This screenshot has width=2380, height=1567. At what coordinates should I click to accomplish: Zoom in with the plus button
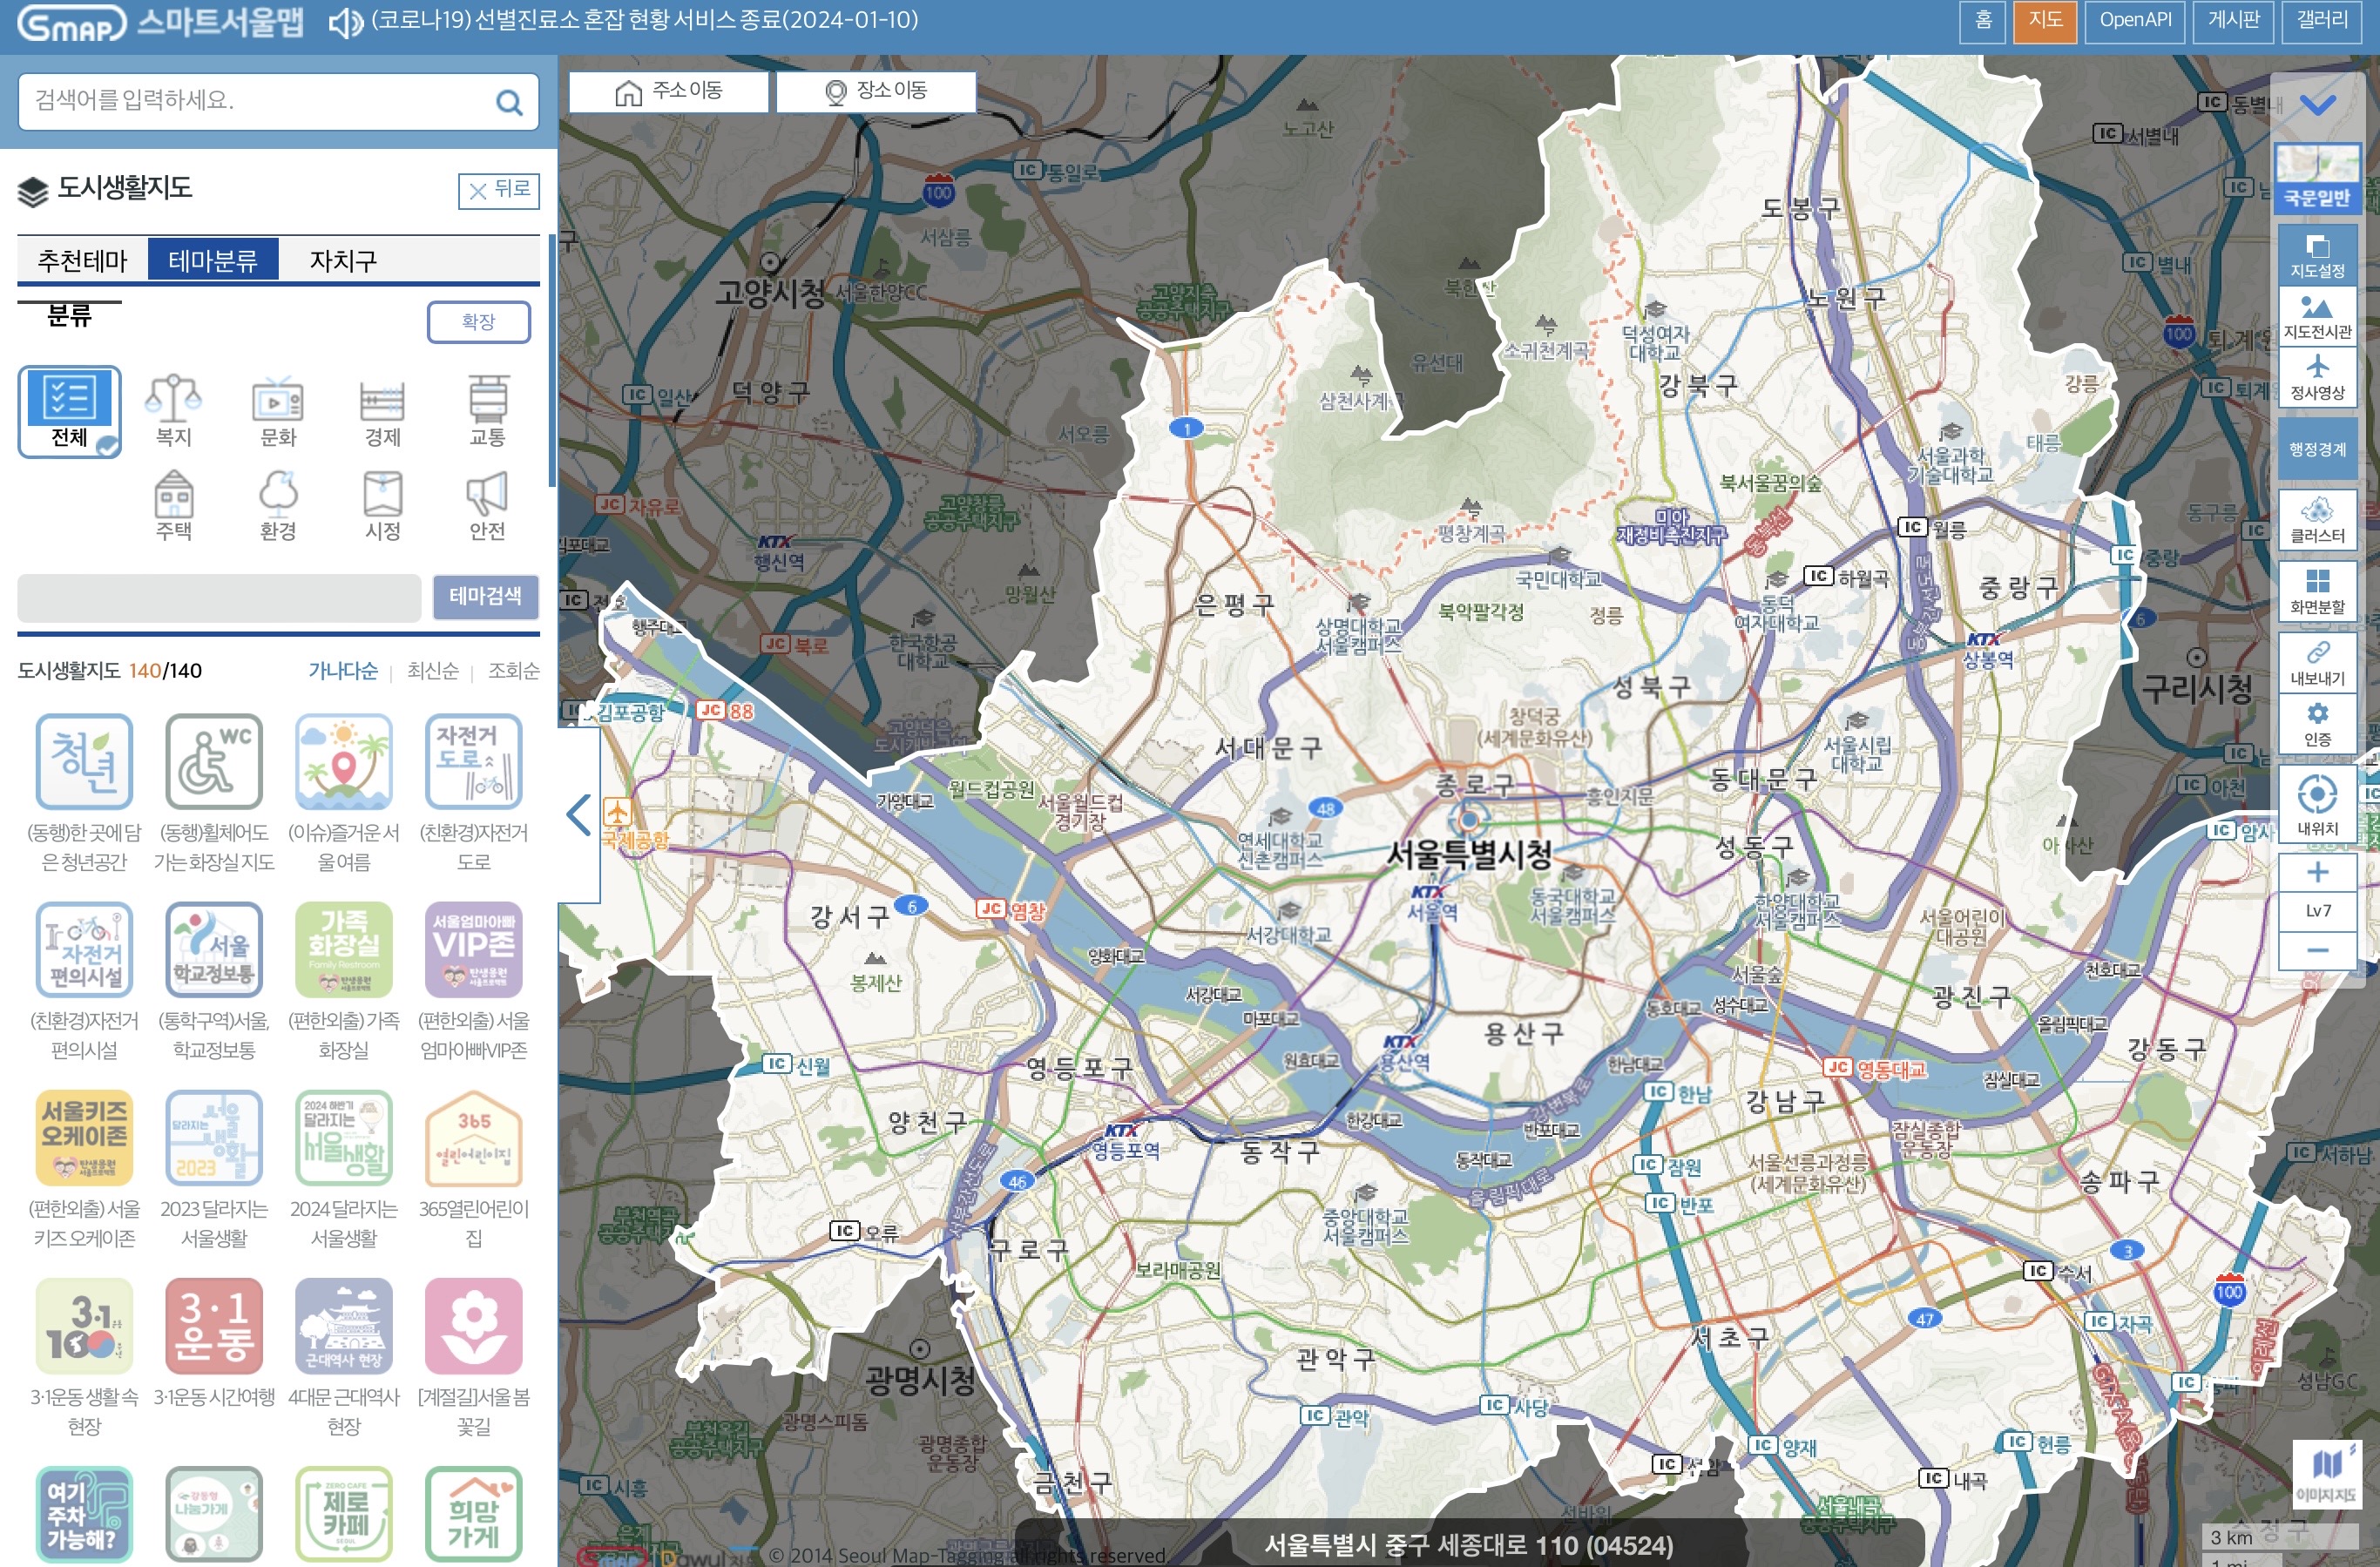2316,872
